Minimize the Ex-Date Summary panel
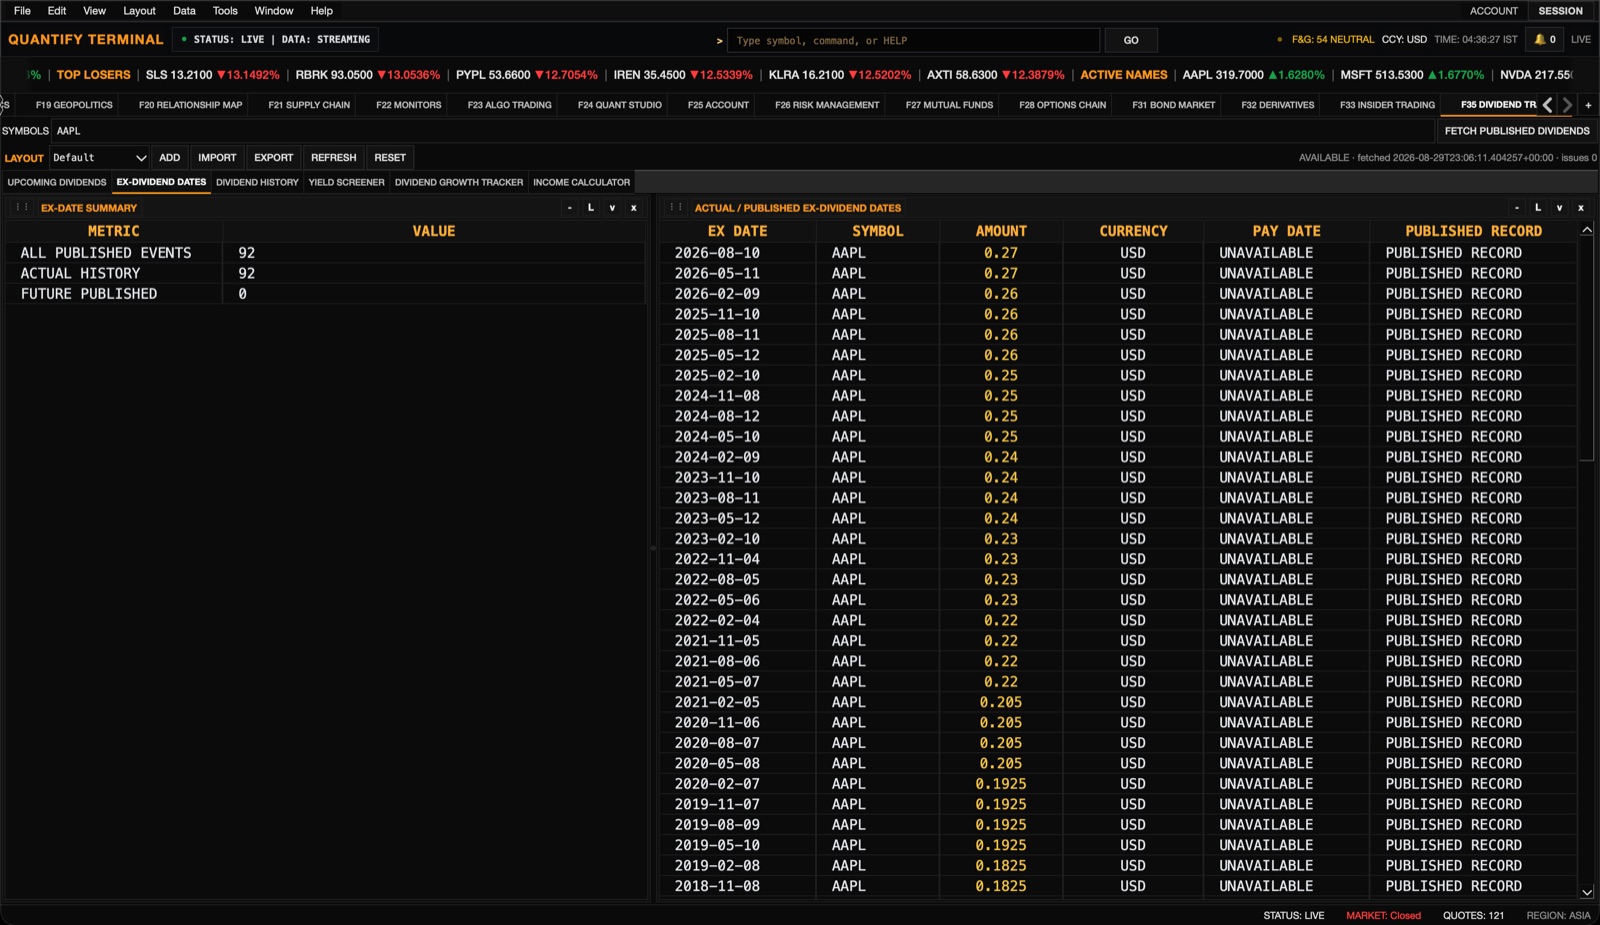Viewport: 1600px width, 925px height. tap(570, 208)
